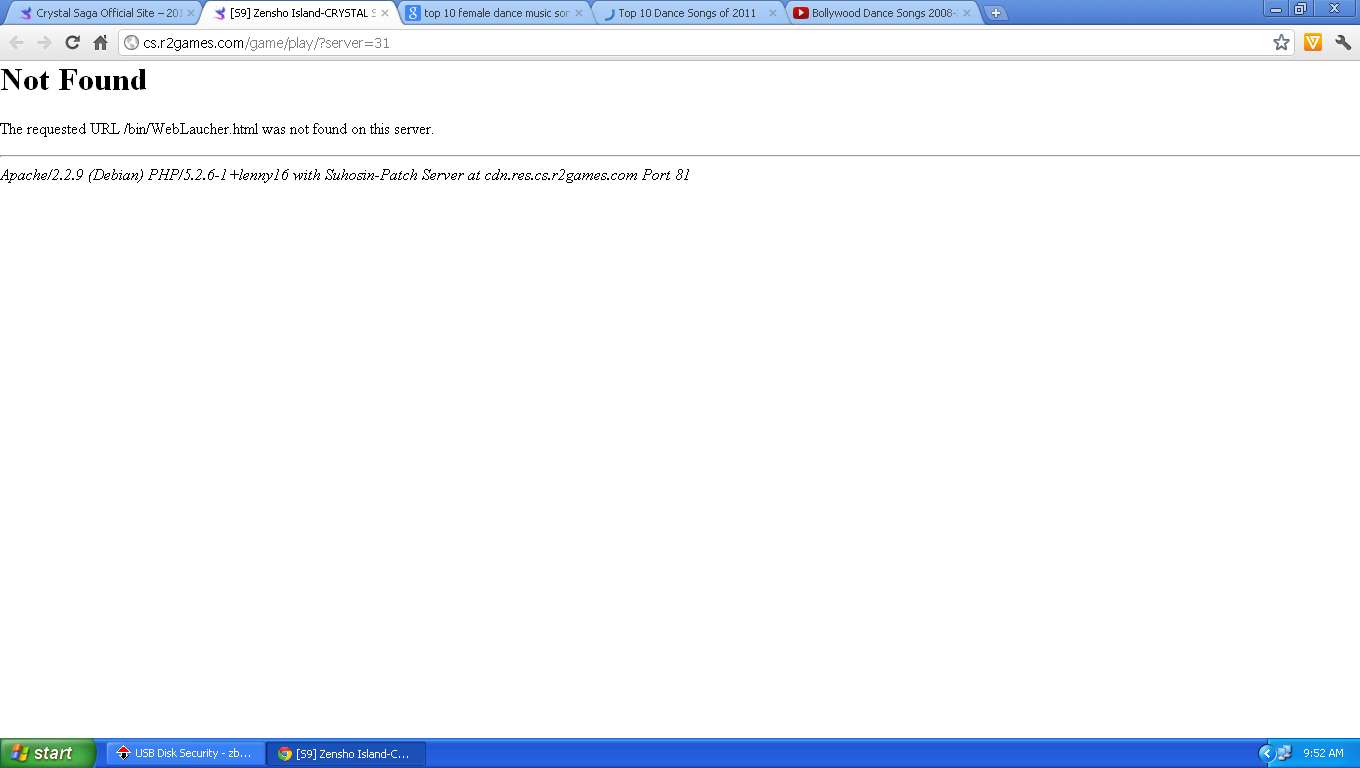This screenshot has height=768, width=1360.
Task: Click the globe icon in address bar
Action: click(131, 43)
